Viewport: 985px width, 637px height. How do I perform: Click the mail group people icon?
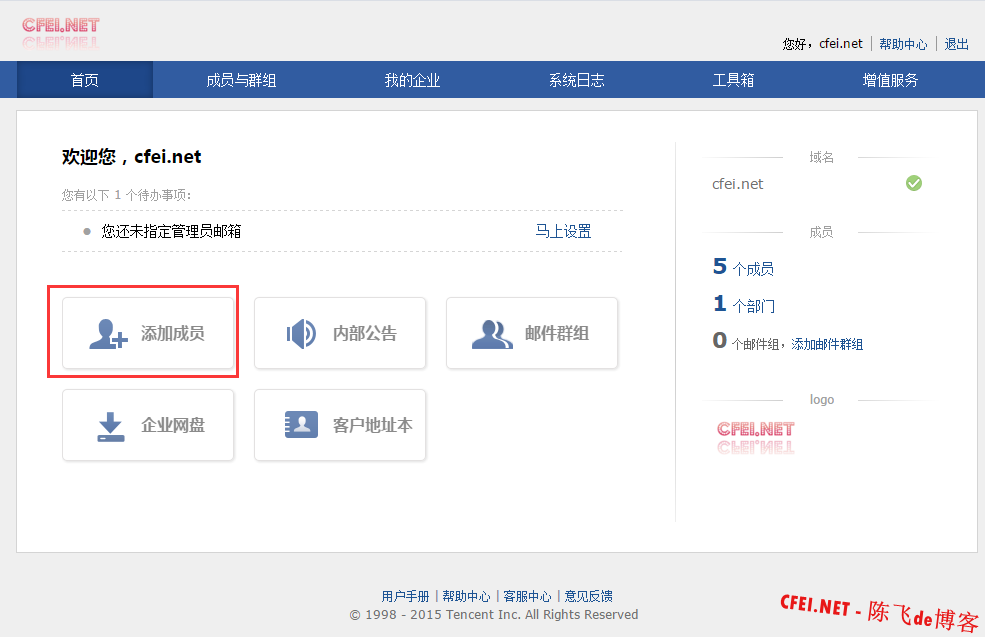pos(492,334)
